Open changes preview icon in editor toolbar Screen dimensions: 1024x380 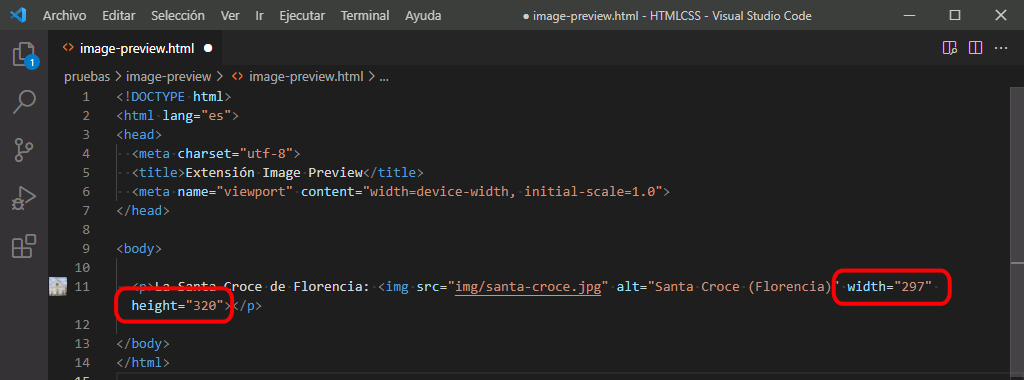[x=950, y=48]
